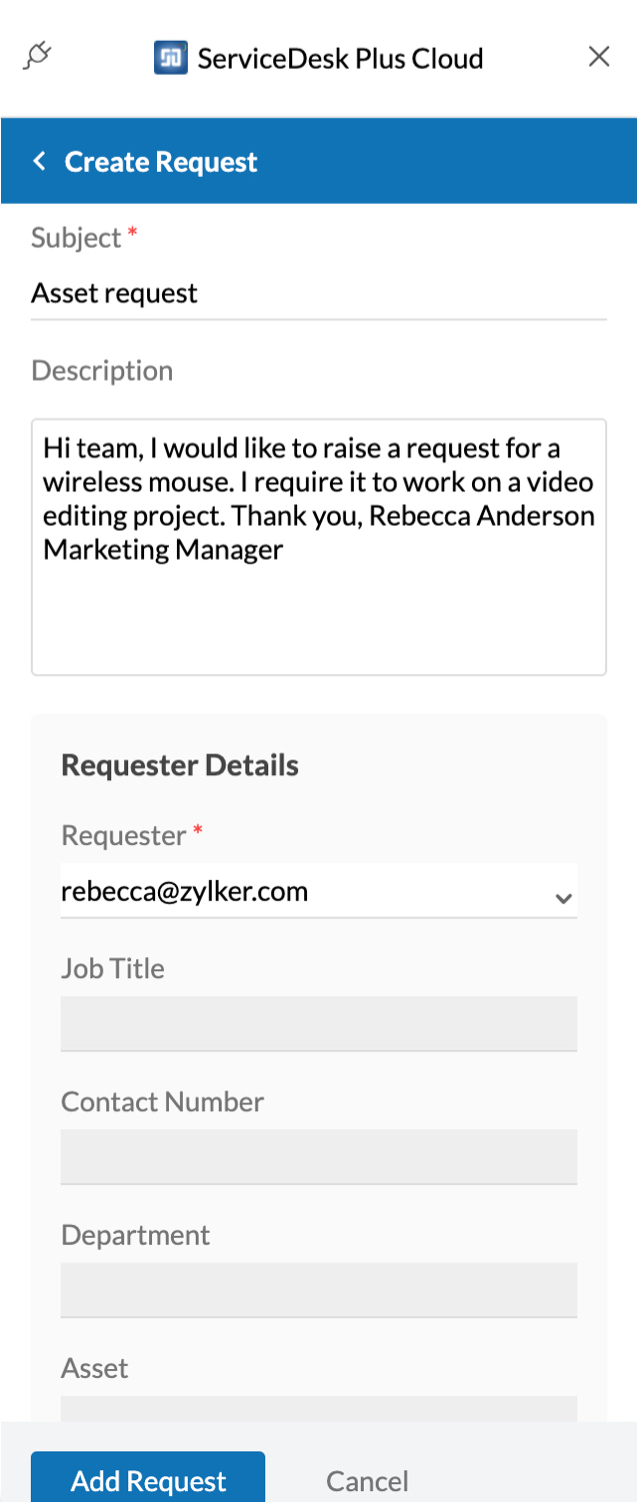Click the Job Title input field
The width and height of the screenshot is (637, 1502).
[318, 1024]
